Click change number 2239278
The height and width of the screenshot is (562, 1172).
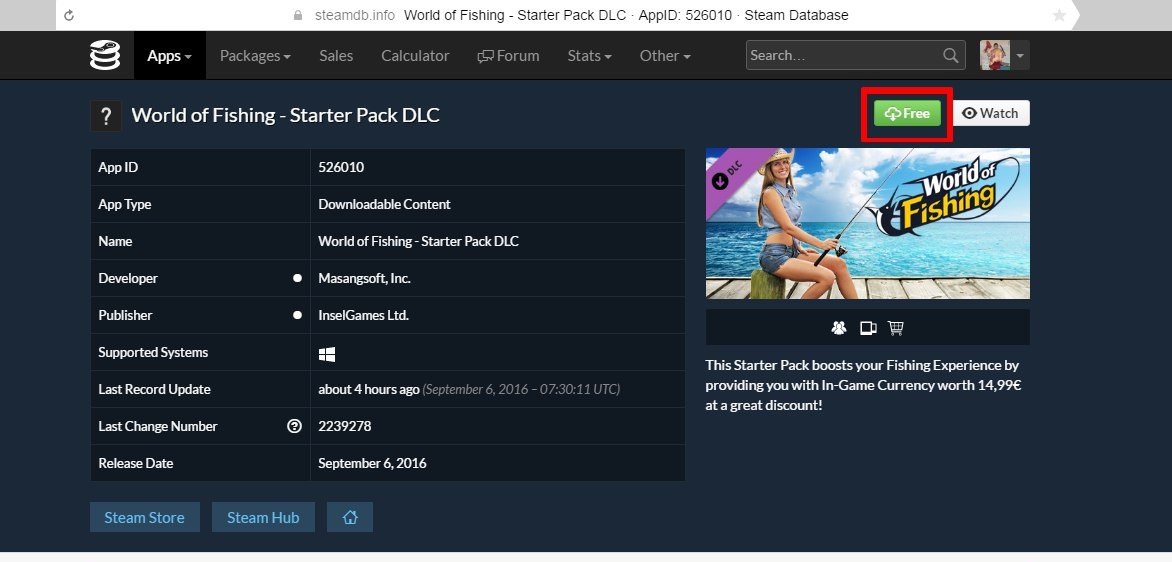(x=345, y=426)
